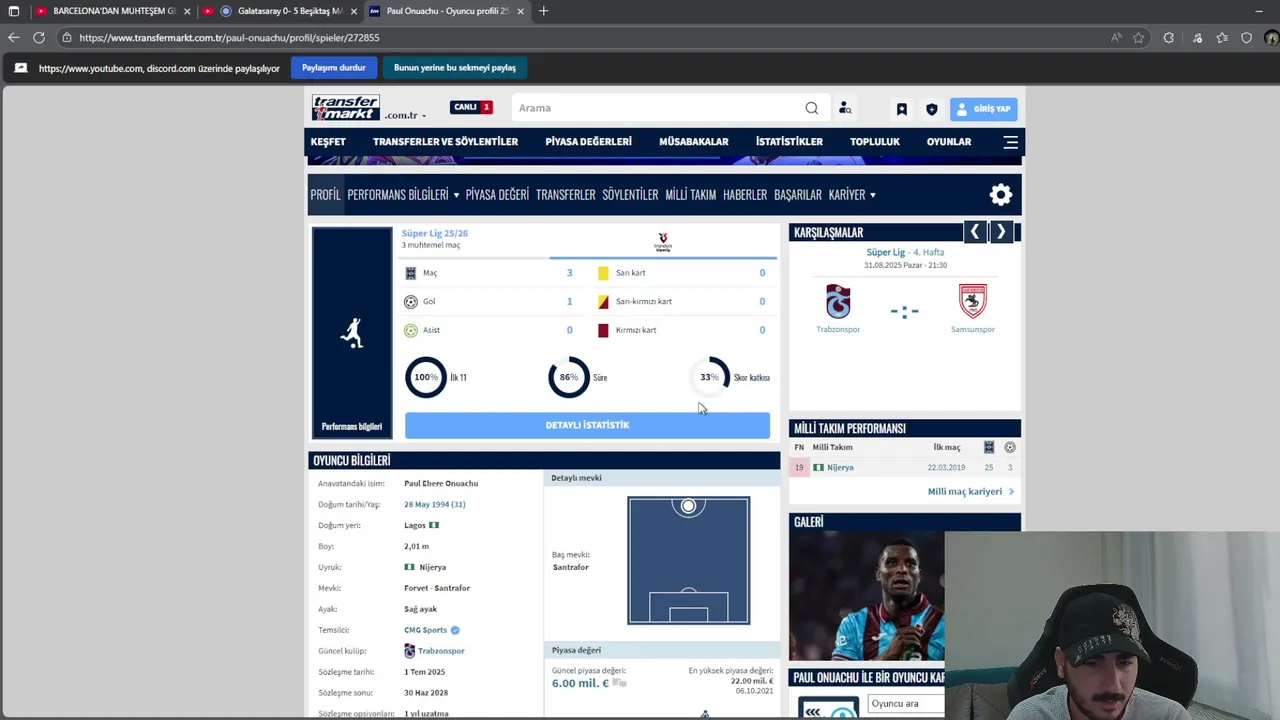The image size is (1280, 720).
Task: Expand the .com.tr domain selector
Action: [x=405, y=116]
